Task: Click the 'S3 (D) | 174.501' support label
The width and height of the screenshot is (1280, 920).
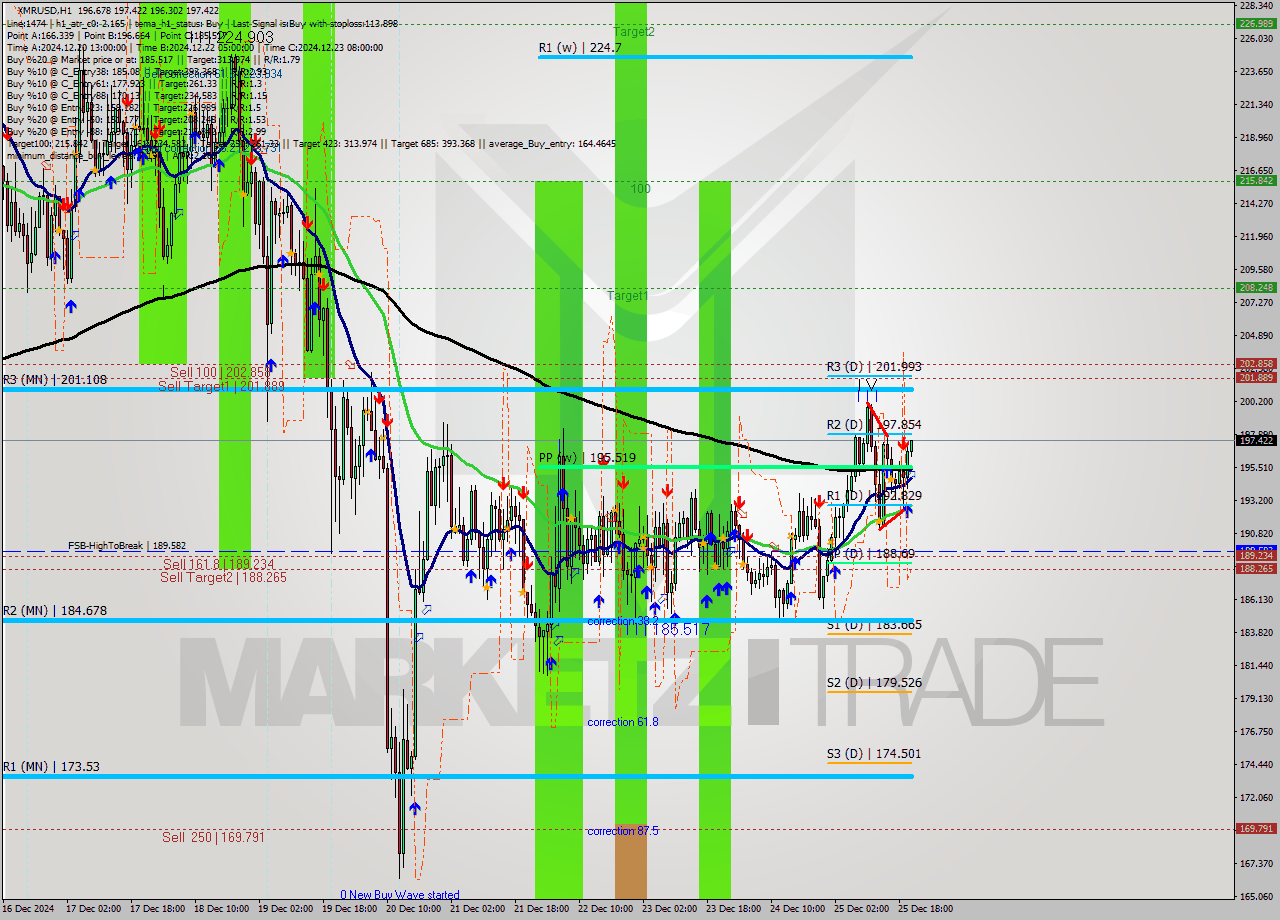Action: pyautogui.click(x=874, y=754)
